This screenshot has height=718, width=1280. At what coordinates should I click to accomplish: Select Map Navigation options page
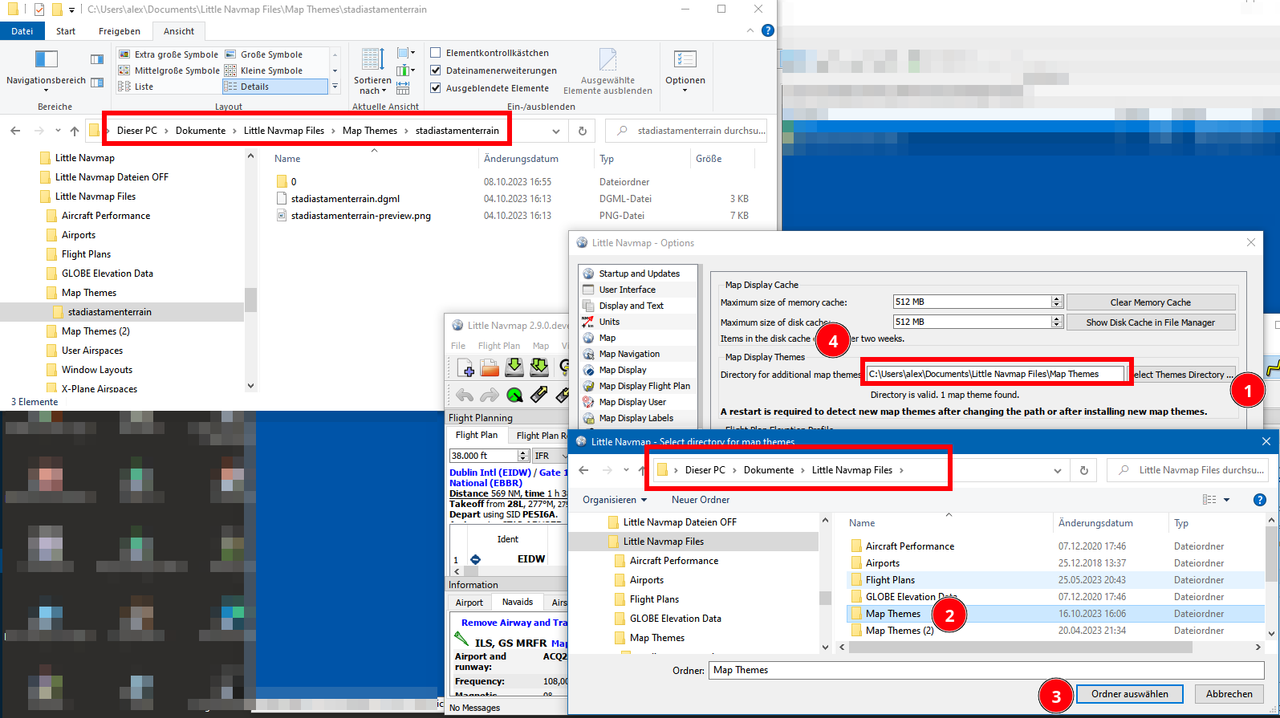pyautogui.click(x=629, y=354)
